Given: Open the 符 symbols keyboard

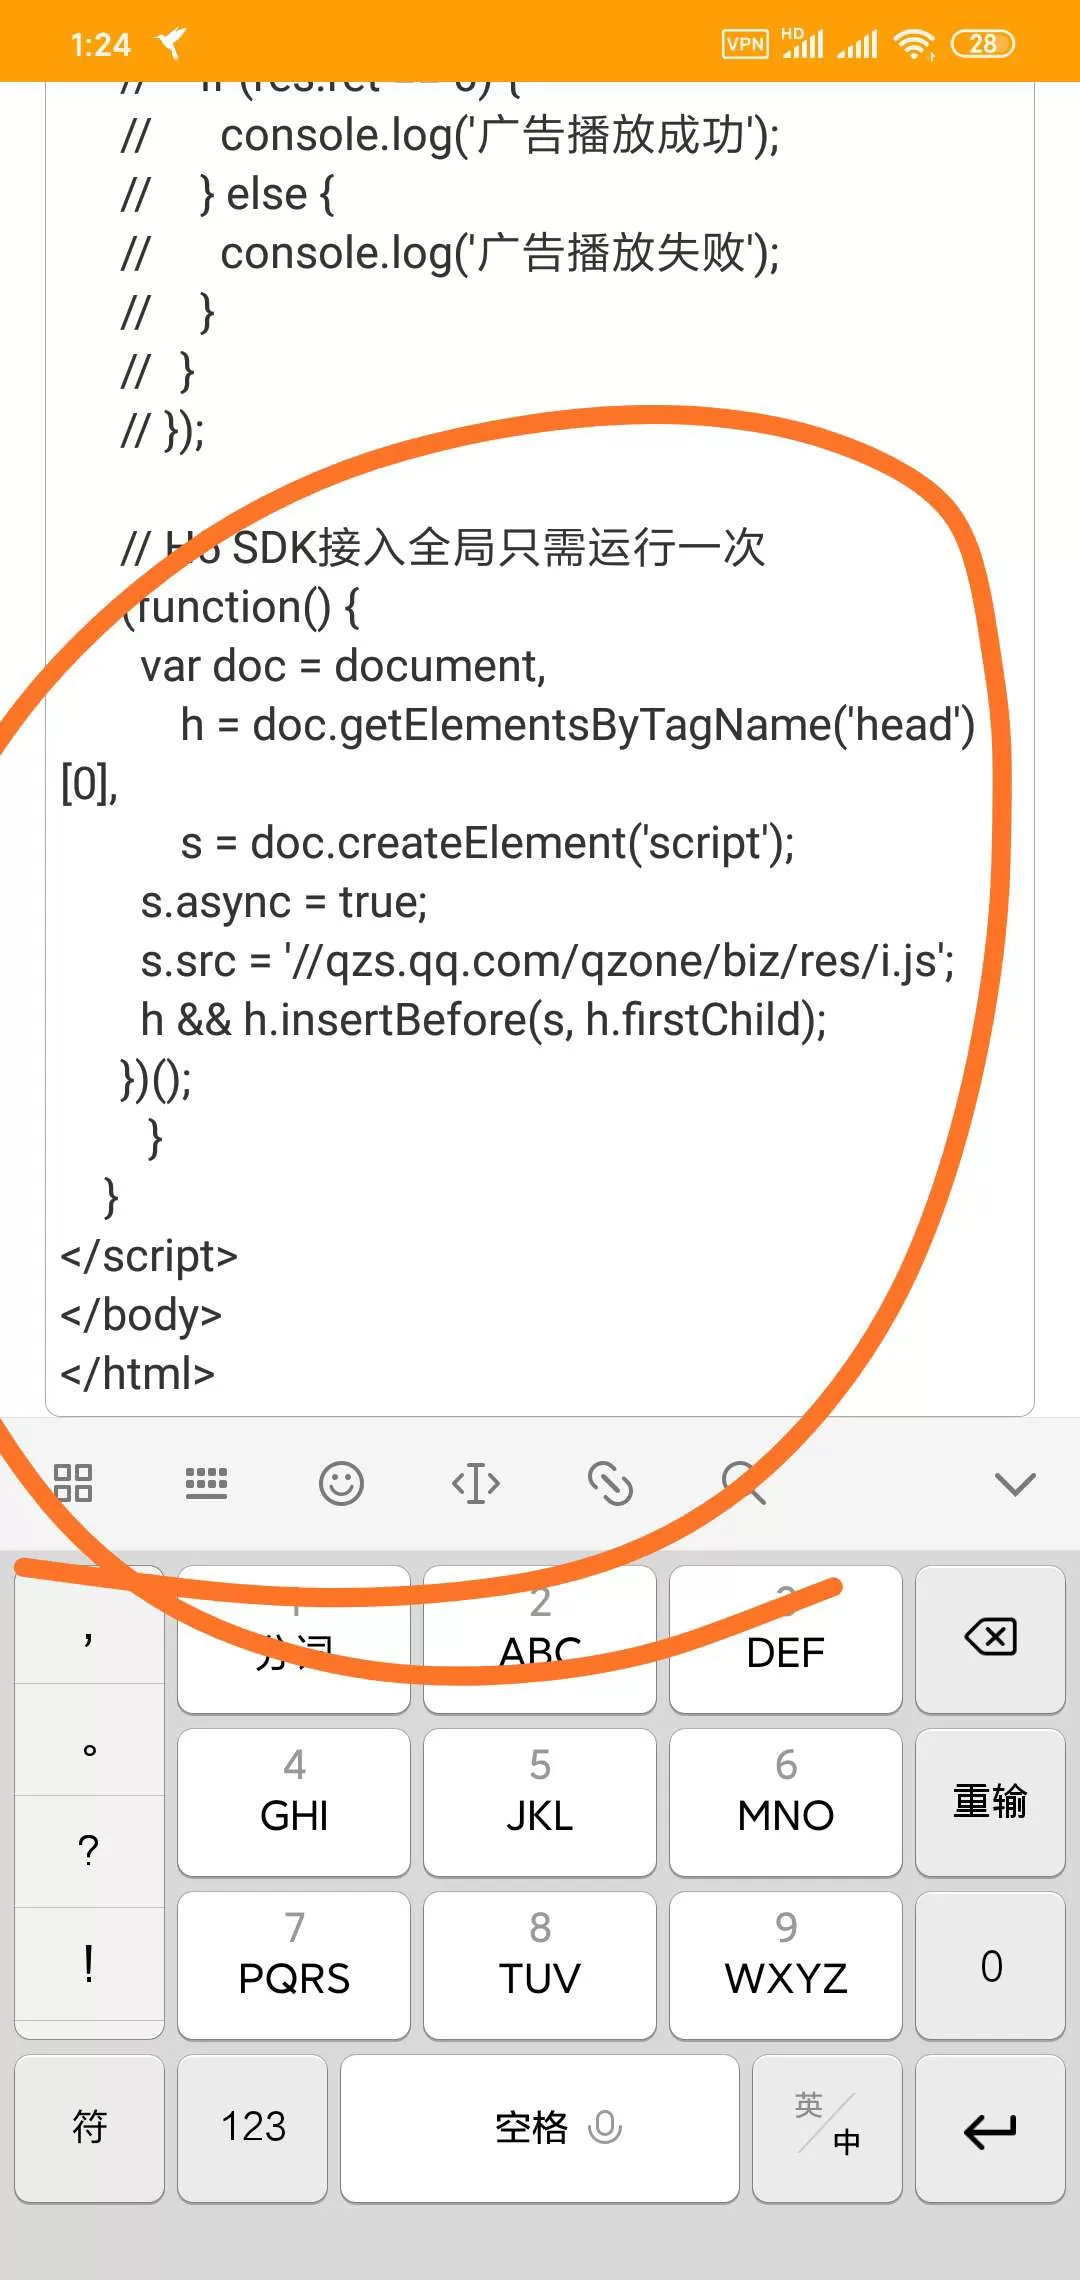Looking at the screenshot, I should [x=89, y=2128].
